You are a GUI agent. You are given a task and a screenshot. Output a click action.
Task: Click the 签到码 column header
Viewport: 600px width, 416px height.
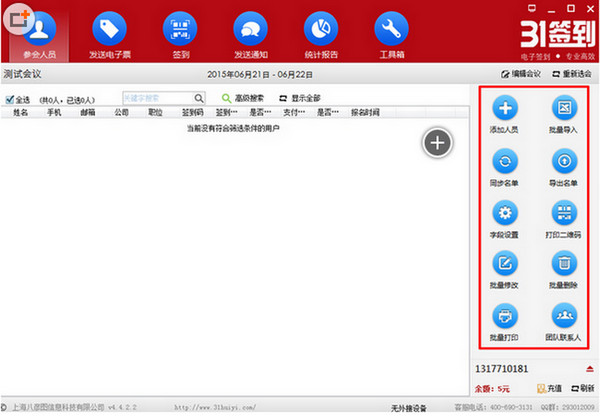[x=192, y=113]
